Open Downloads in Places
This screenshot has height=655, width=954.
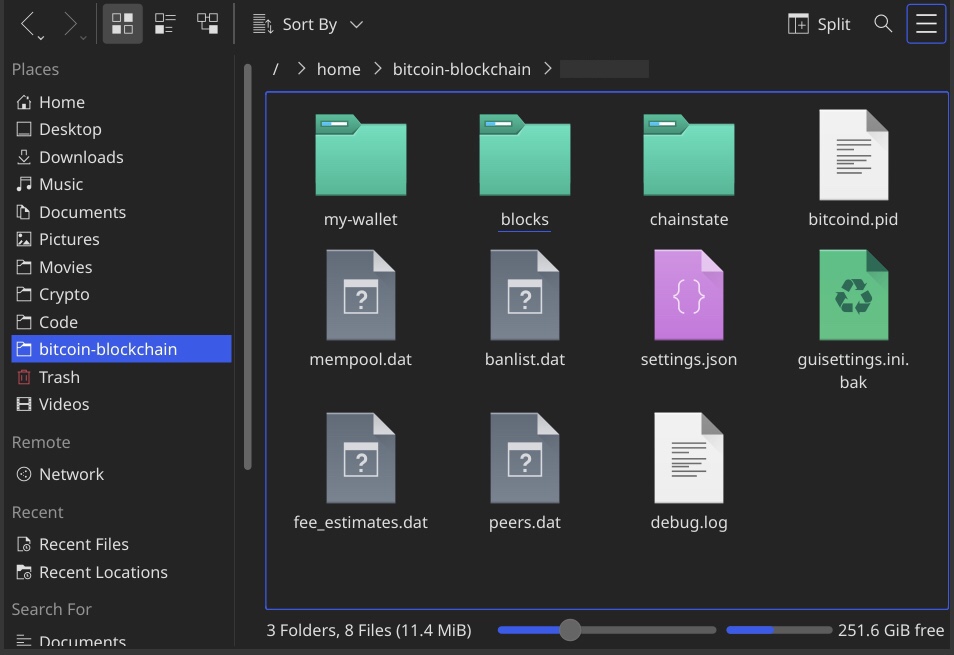[x=121, y=158]
